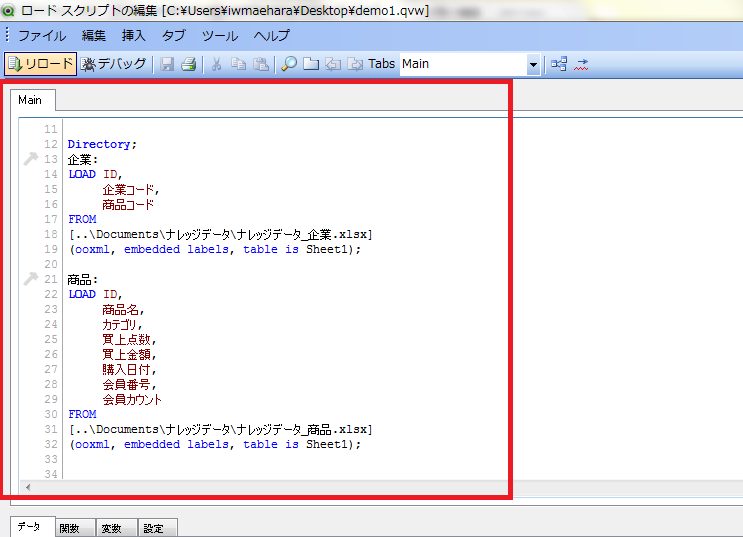Click the horizontal scrollbar left arrow
The height and width of the screenshot is (537, 743).
[28, 487]
